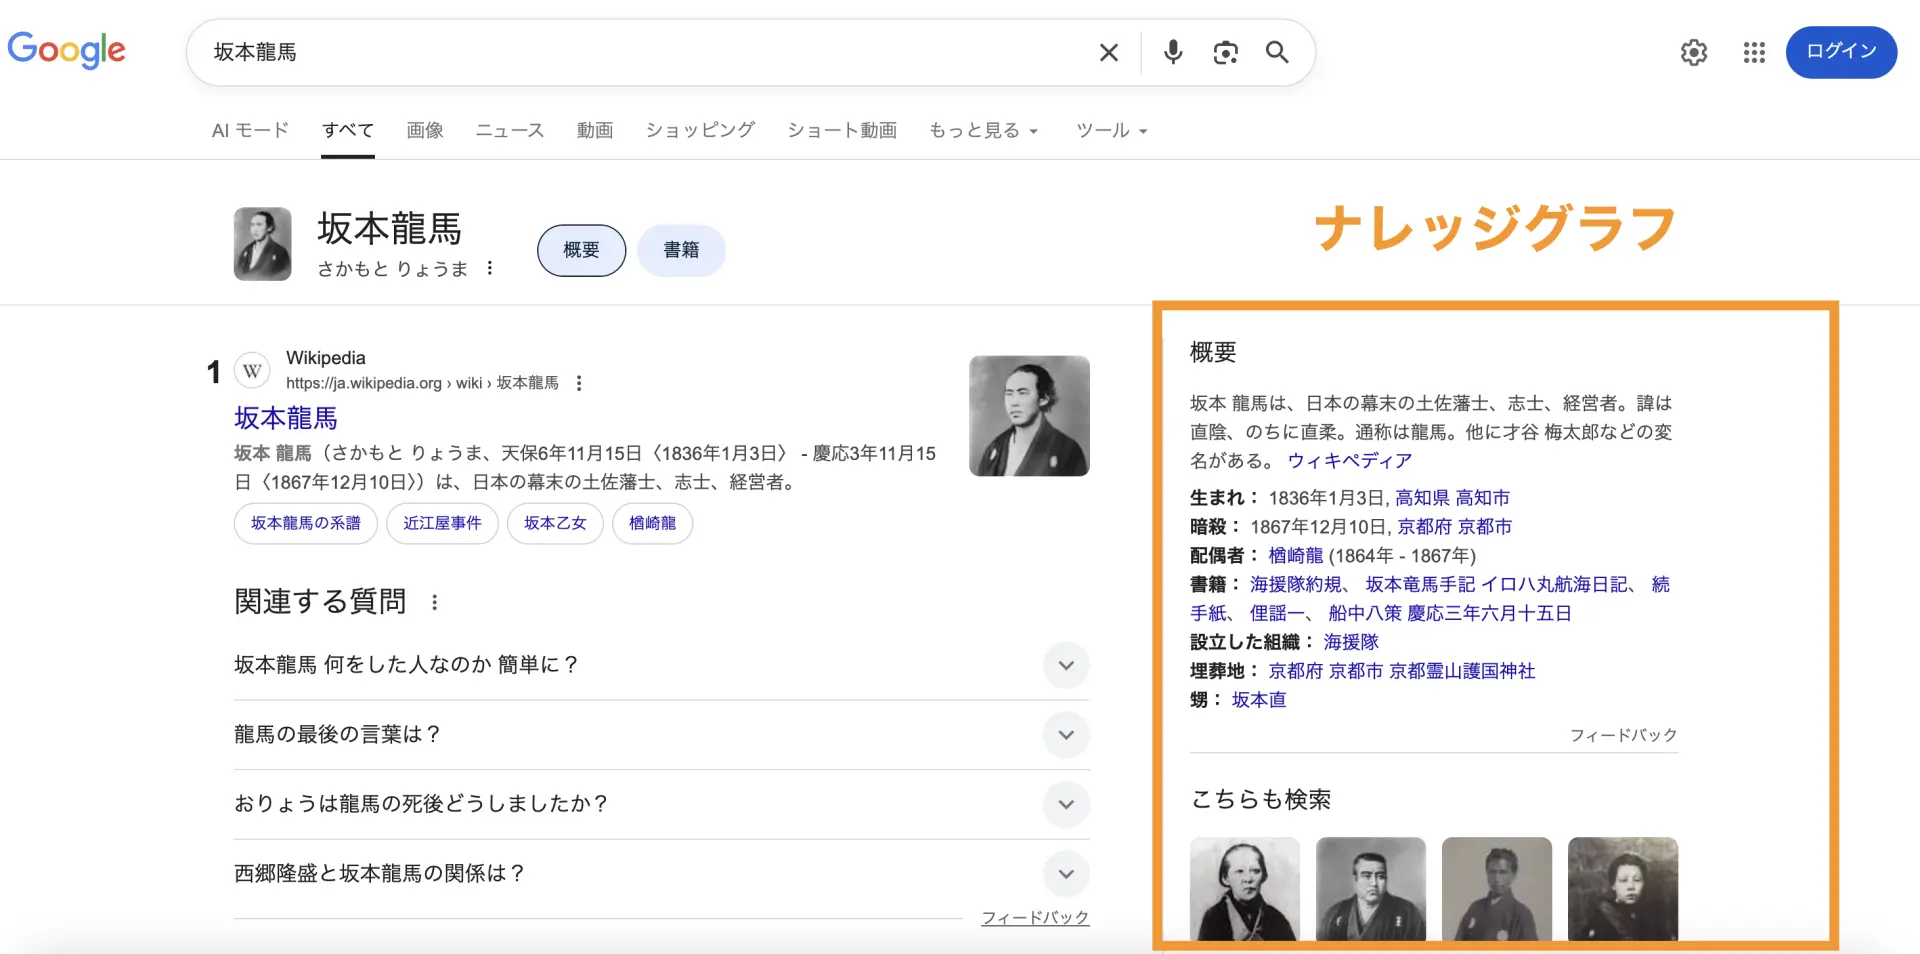This screenshot has height=954, width=1920.
Task: Click the 坂本直 nephew link
Action: (1259, 700)
